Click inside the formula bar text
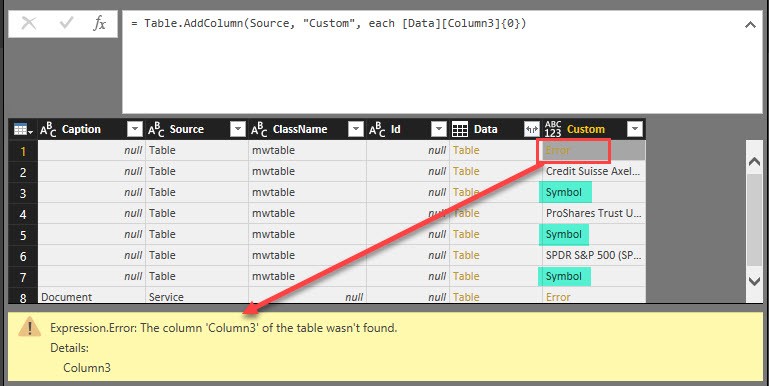Image resolution: width=769 pixels, height=386 pixels. coord(329,24)
